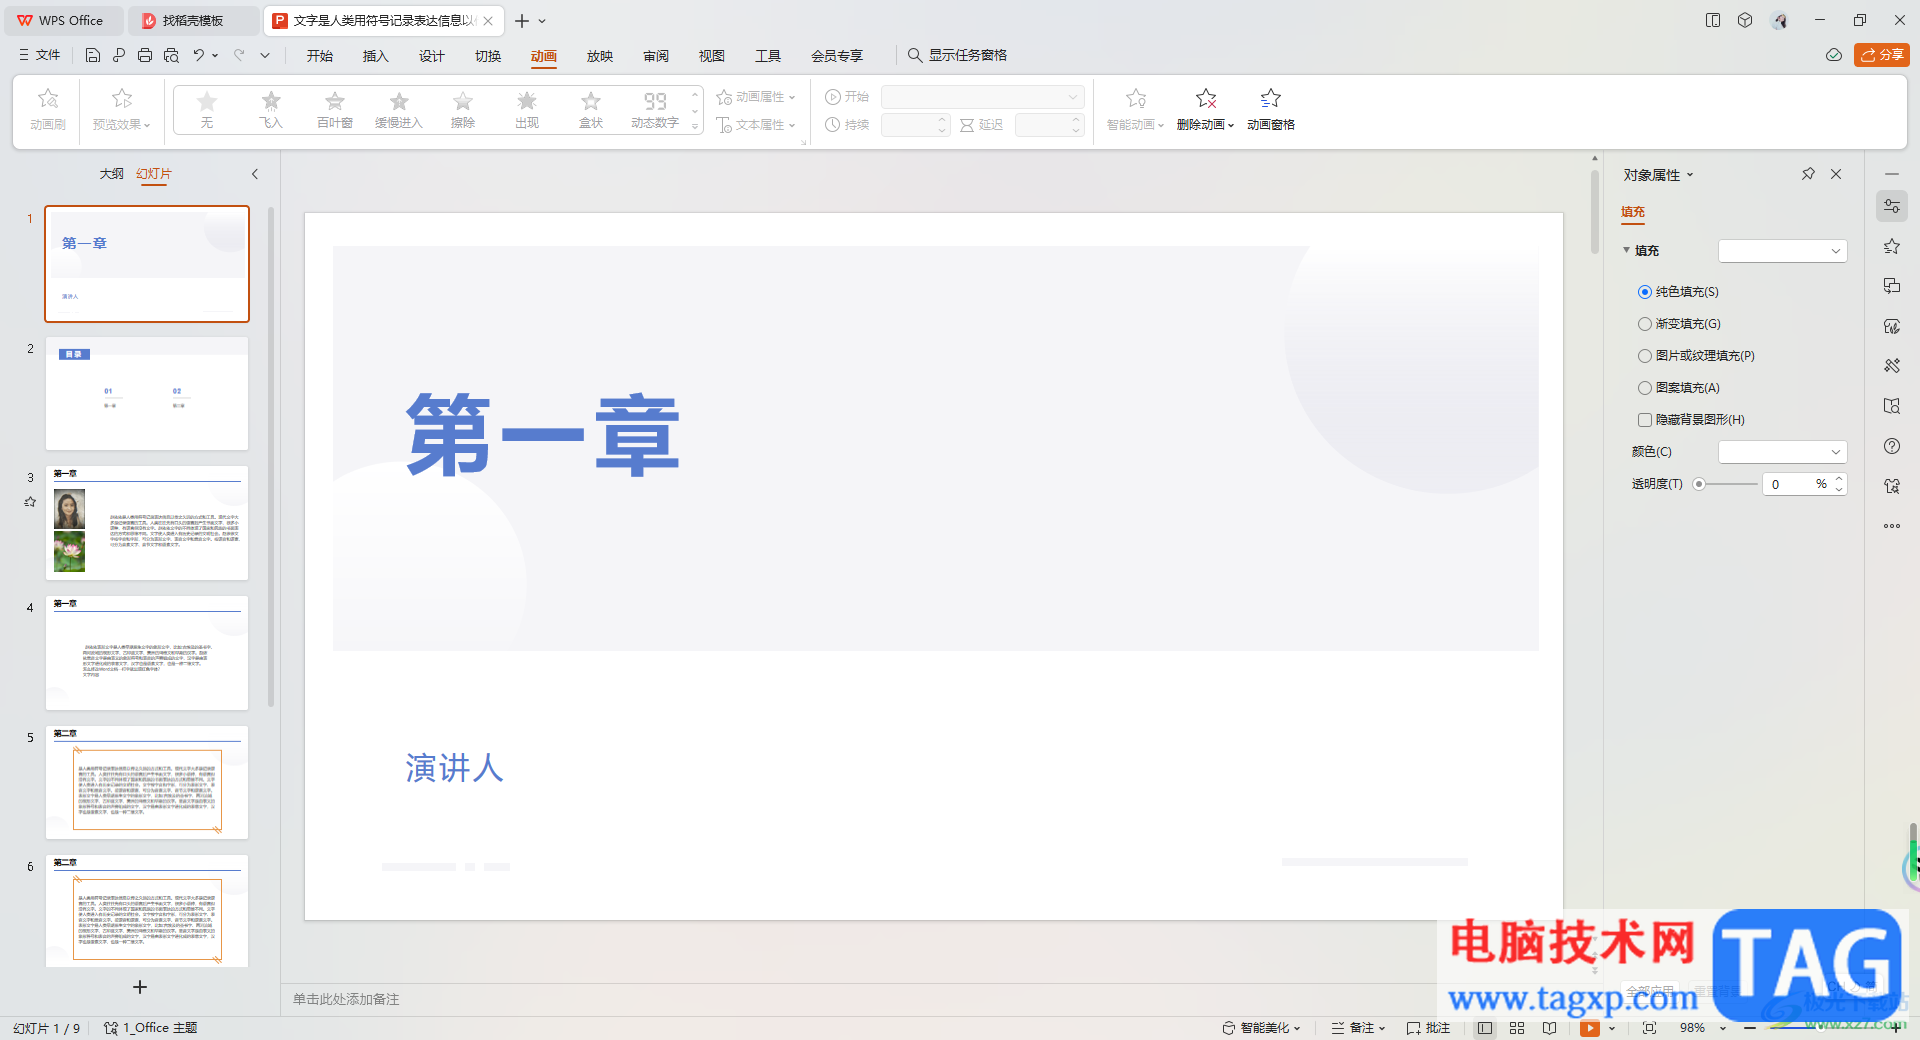Expand the animation effects gallery
The height and width of the screenshot is (1040, 1920).
(x=695, y=126)
